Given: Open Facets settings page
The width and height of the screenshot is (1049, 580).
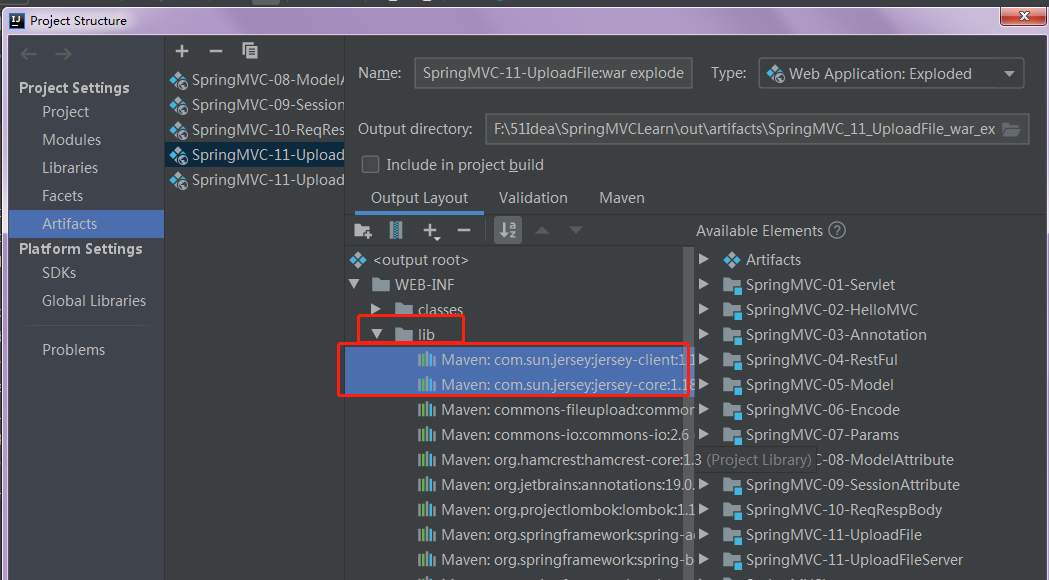Looking at the screenshot, I should (62, 196).
